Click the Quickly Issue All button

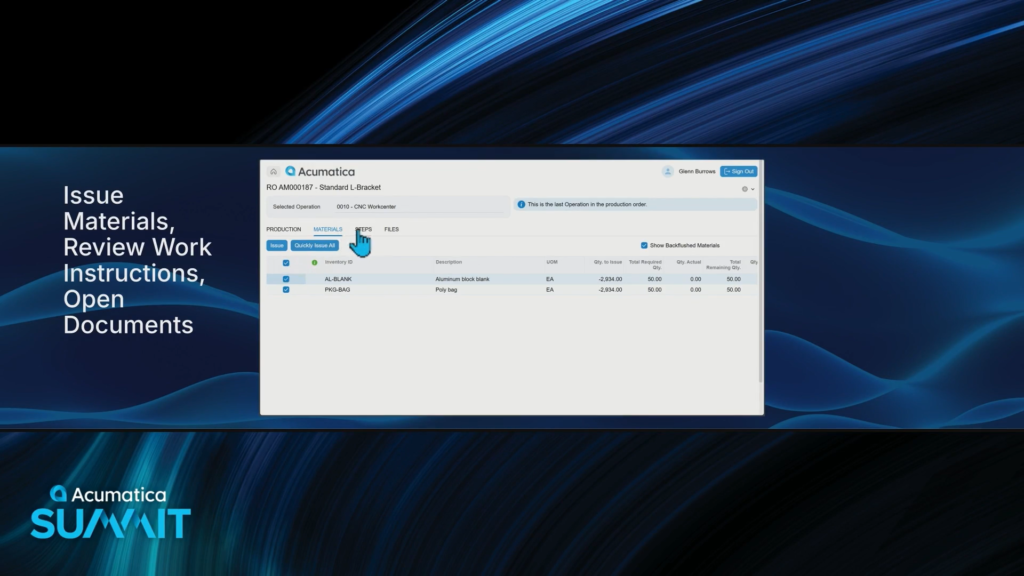tap(315, 245)
